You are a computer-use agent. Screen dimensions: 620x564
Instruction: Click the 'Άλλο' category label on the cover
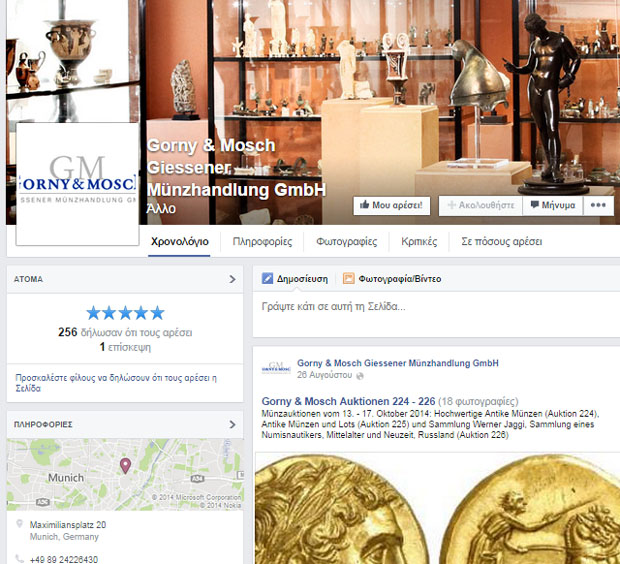click(161, 208)
